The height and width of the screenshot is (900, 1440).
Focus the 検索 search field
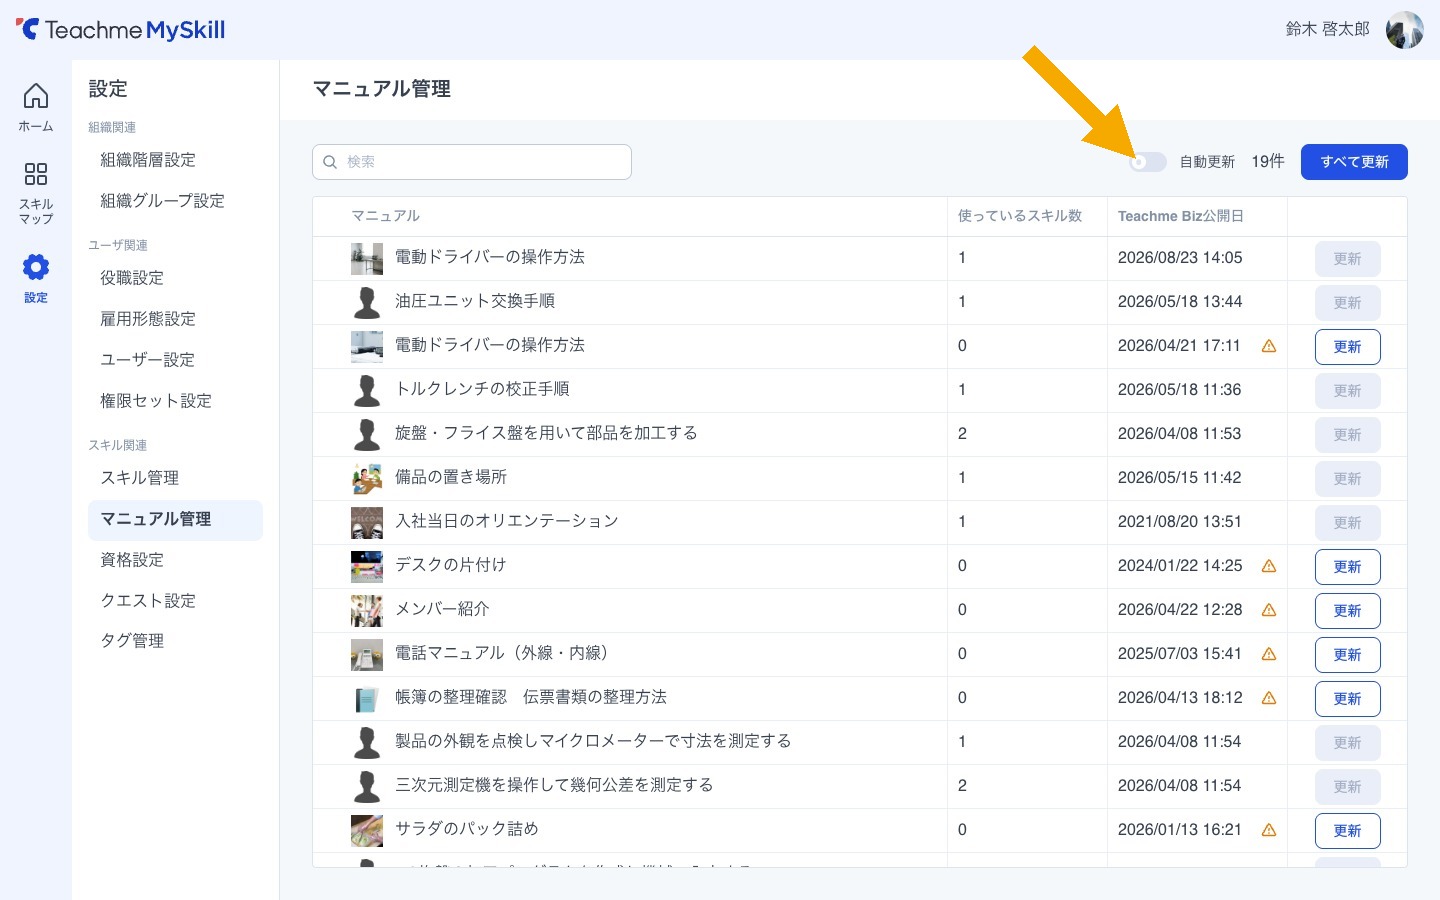(472, 162)
